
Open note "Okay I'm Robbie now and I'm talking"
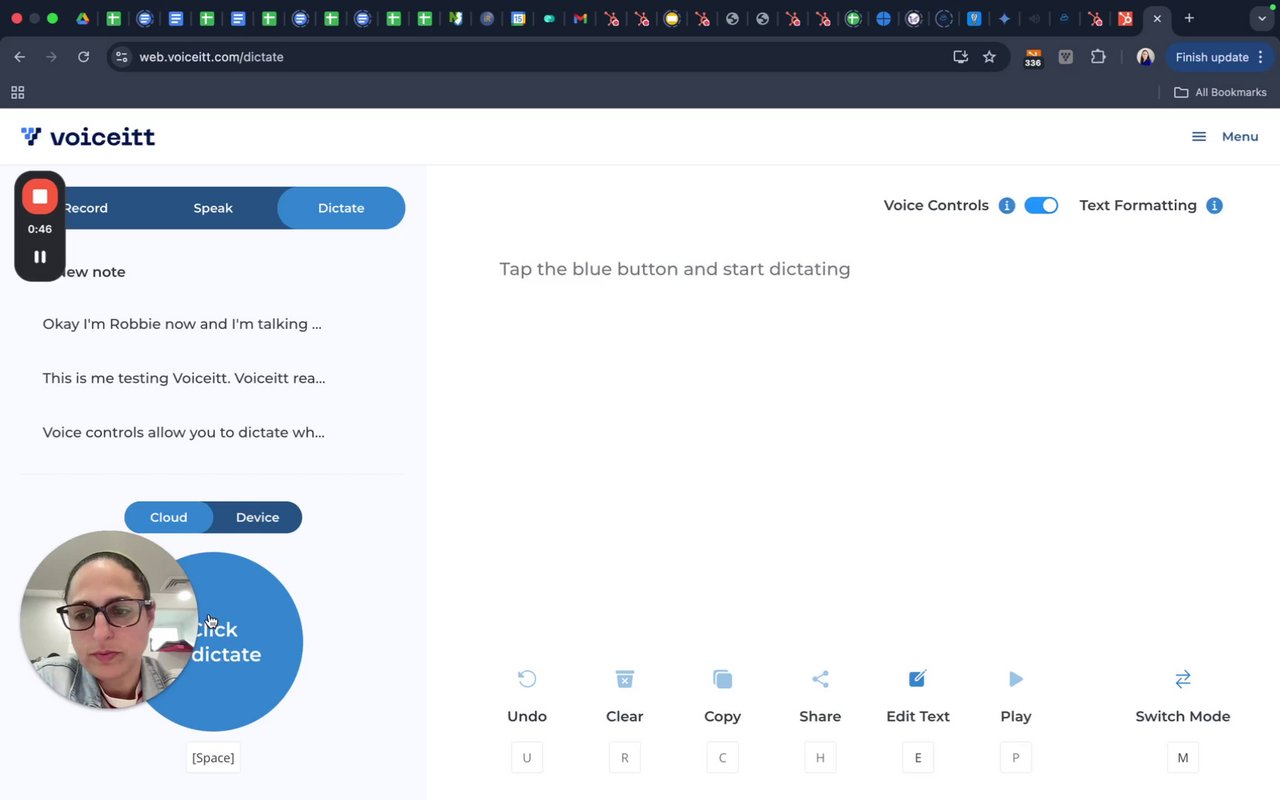pos(182,324)
